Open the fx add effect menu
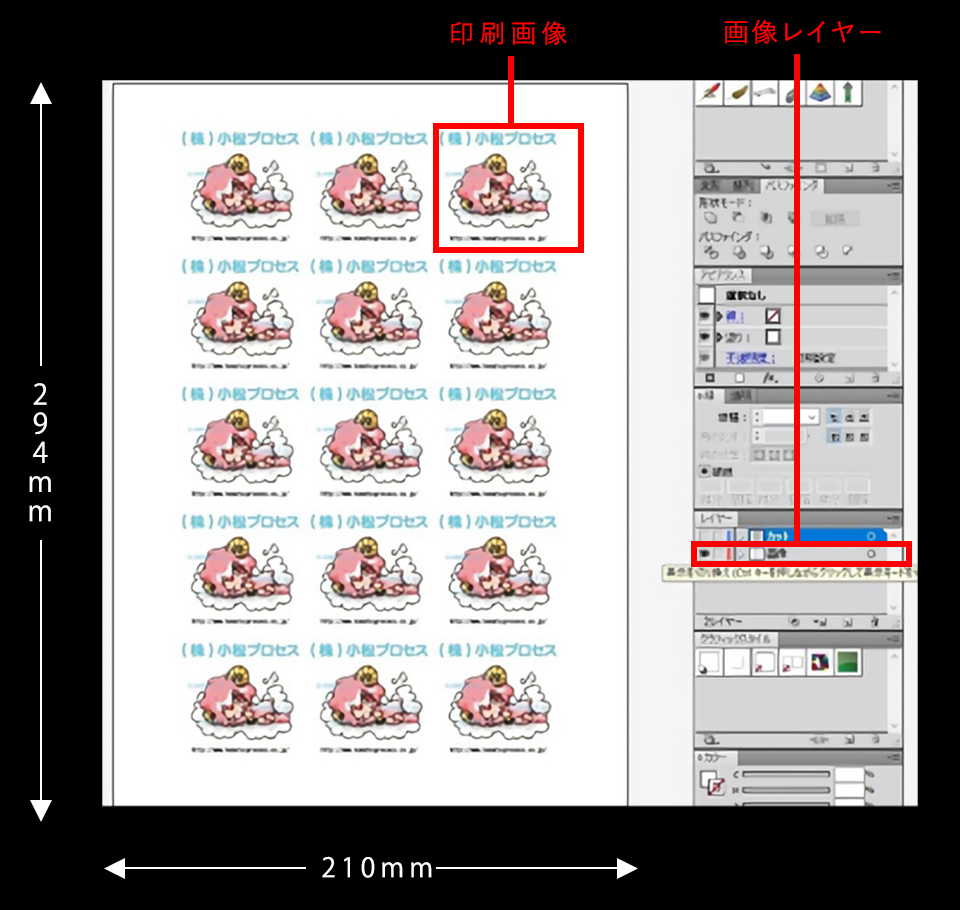 [x=770, y=378]
